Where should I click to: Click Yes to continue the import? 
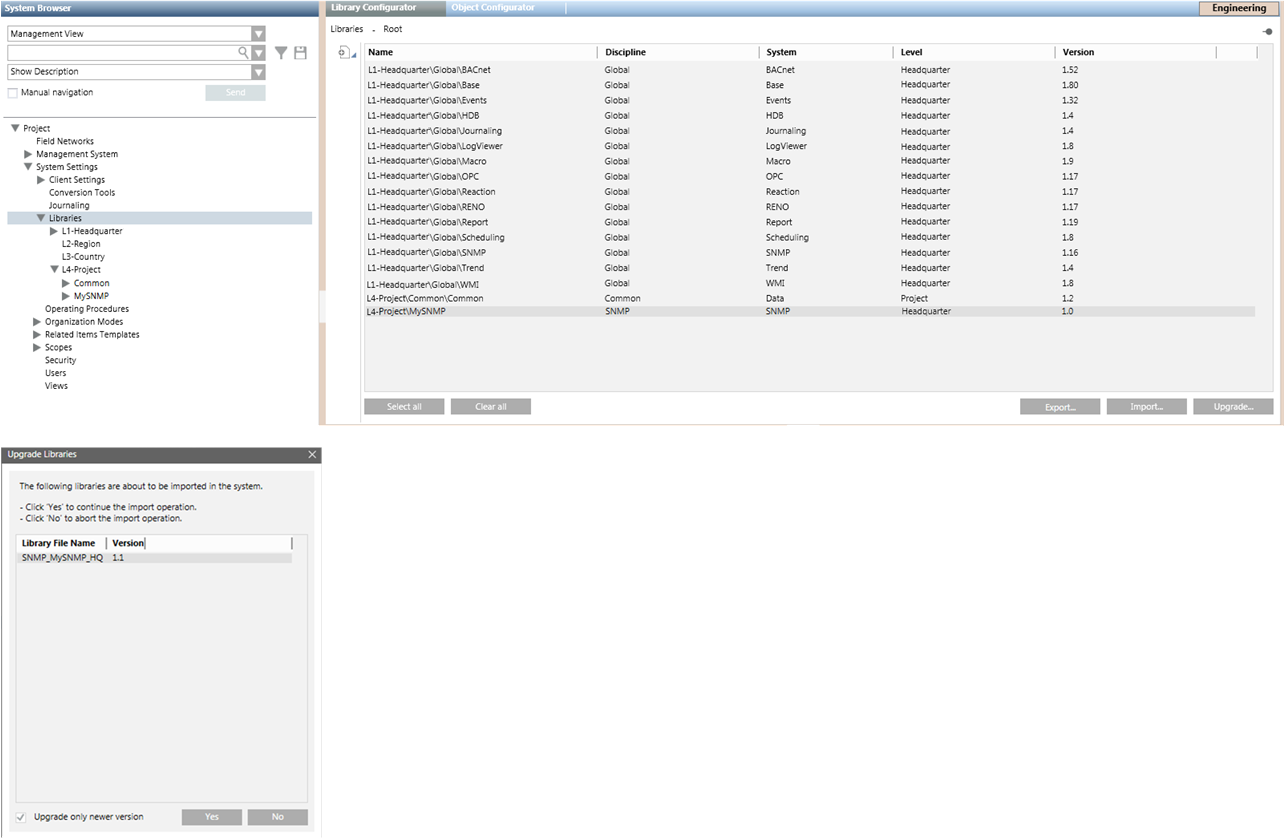(x=212, y=817)
